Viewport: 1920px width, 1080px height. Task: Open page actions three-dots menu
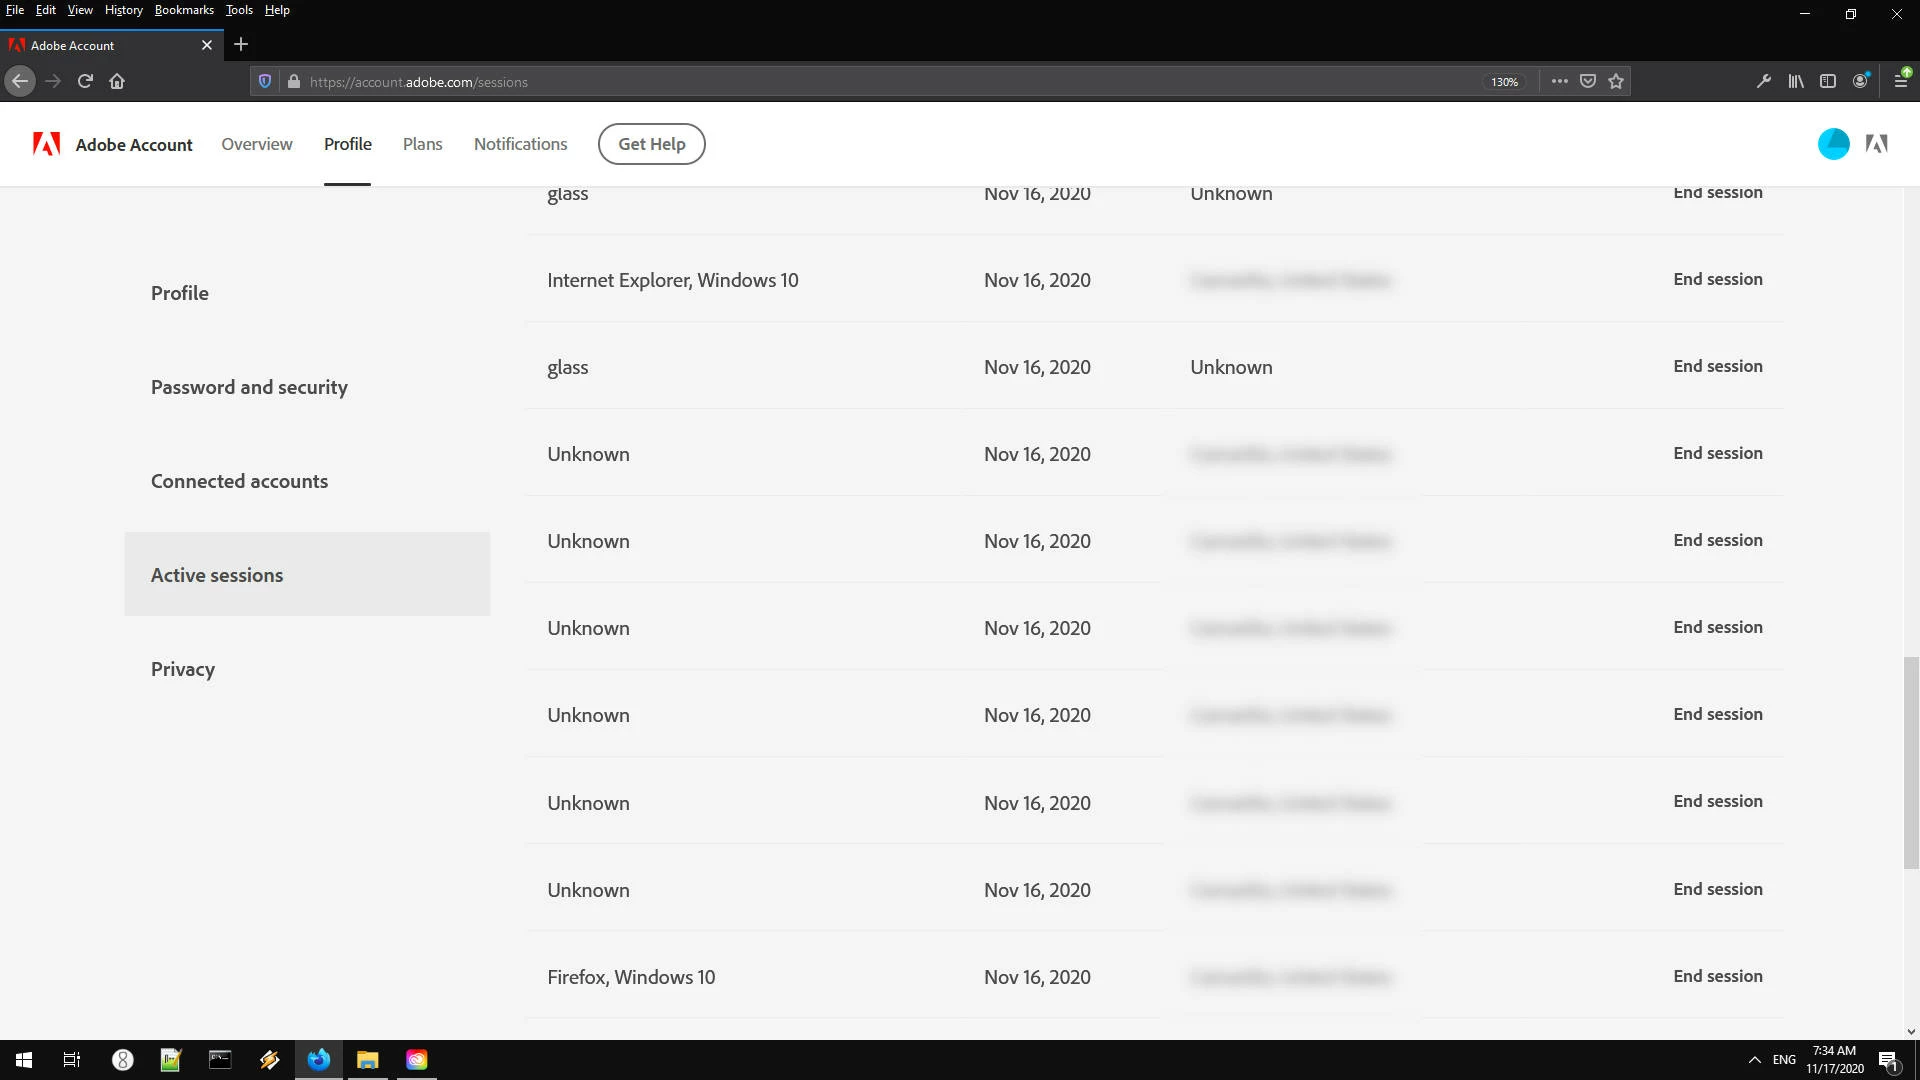tap(1559, 82)
